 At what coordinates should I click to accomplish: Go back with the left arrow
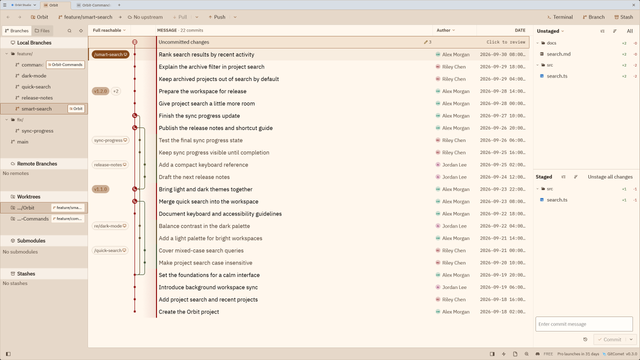[8, 17]
